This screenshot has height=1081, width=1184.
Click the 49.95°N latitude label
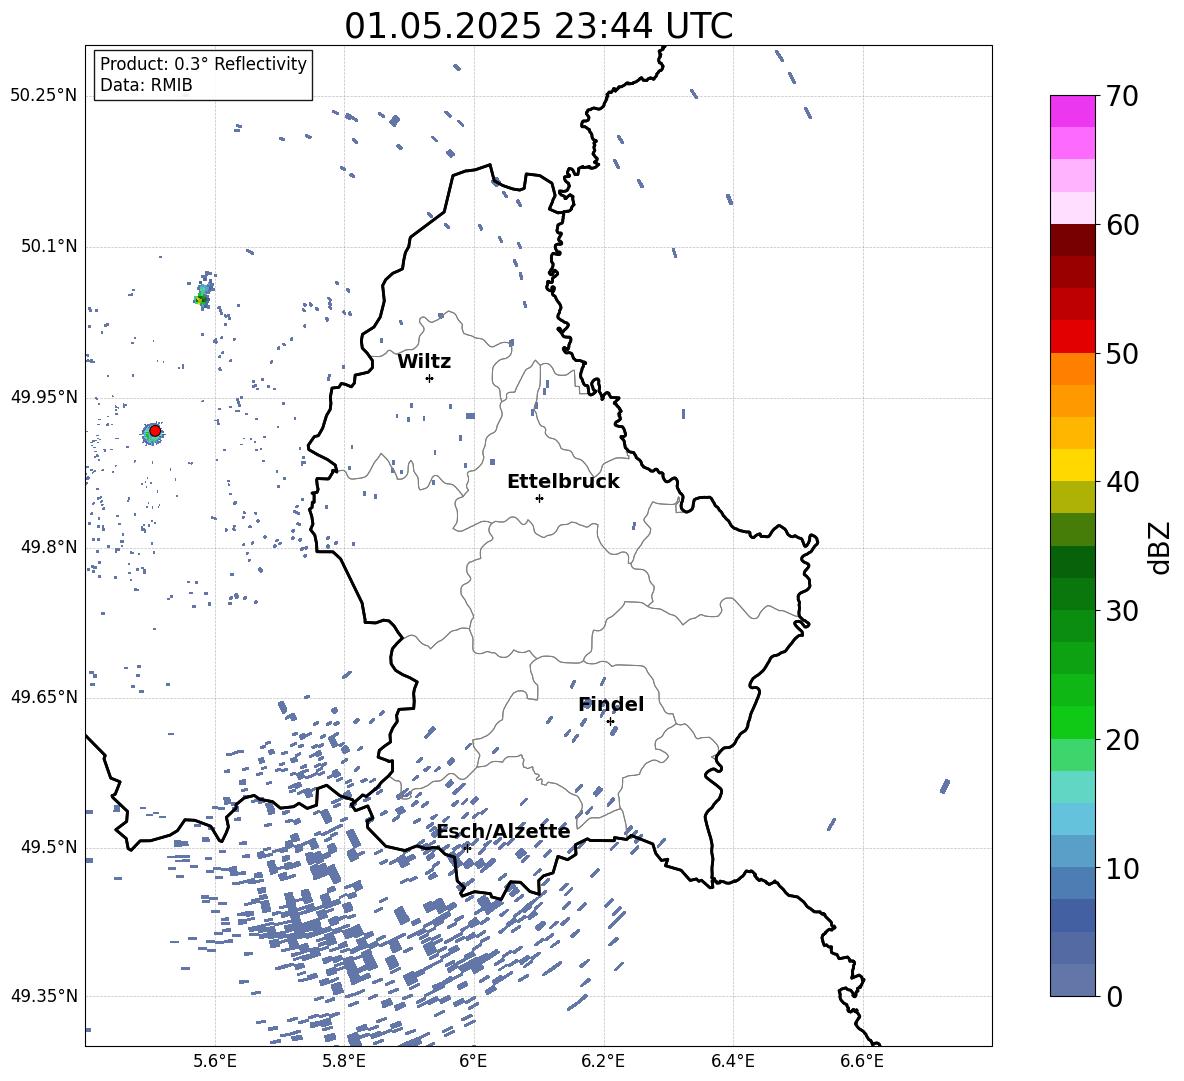pyautogui.click(x=44, y=396)
